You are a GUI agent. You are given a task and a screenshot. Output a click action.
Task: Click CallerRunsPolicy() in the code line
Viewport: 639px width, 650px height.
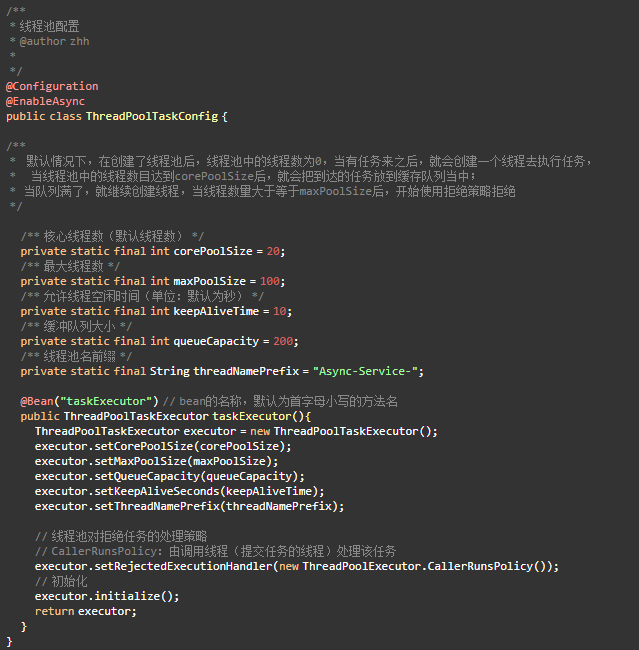point(487,566)
